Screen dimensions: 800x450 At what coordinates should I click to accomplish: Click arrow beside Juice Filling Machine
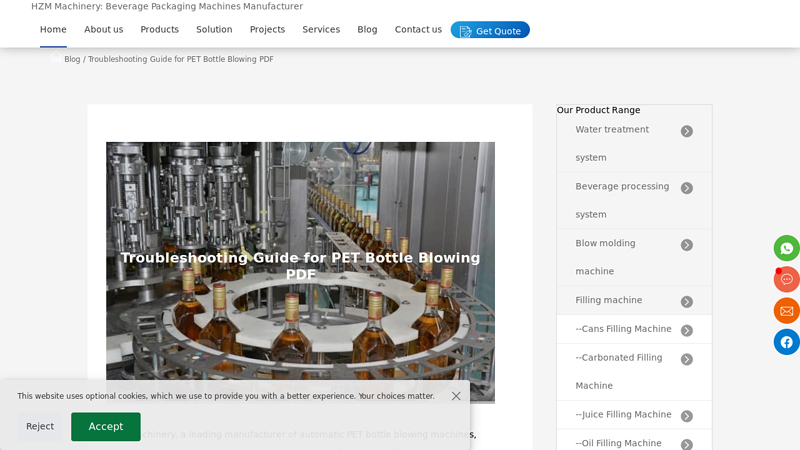pos(687,416)
